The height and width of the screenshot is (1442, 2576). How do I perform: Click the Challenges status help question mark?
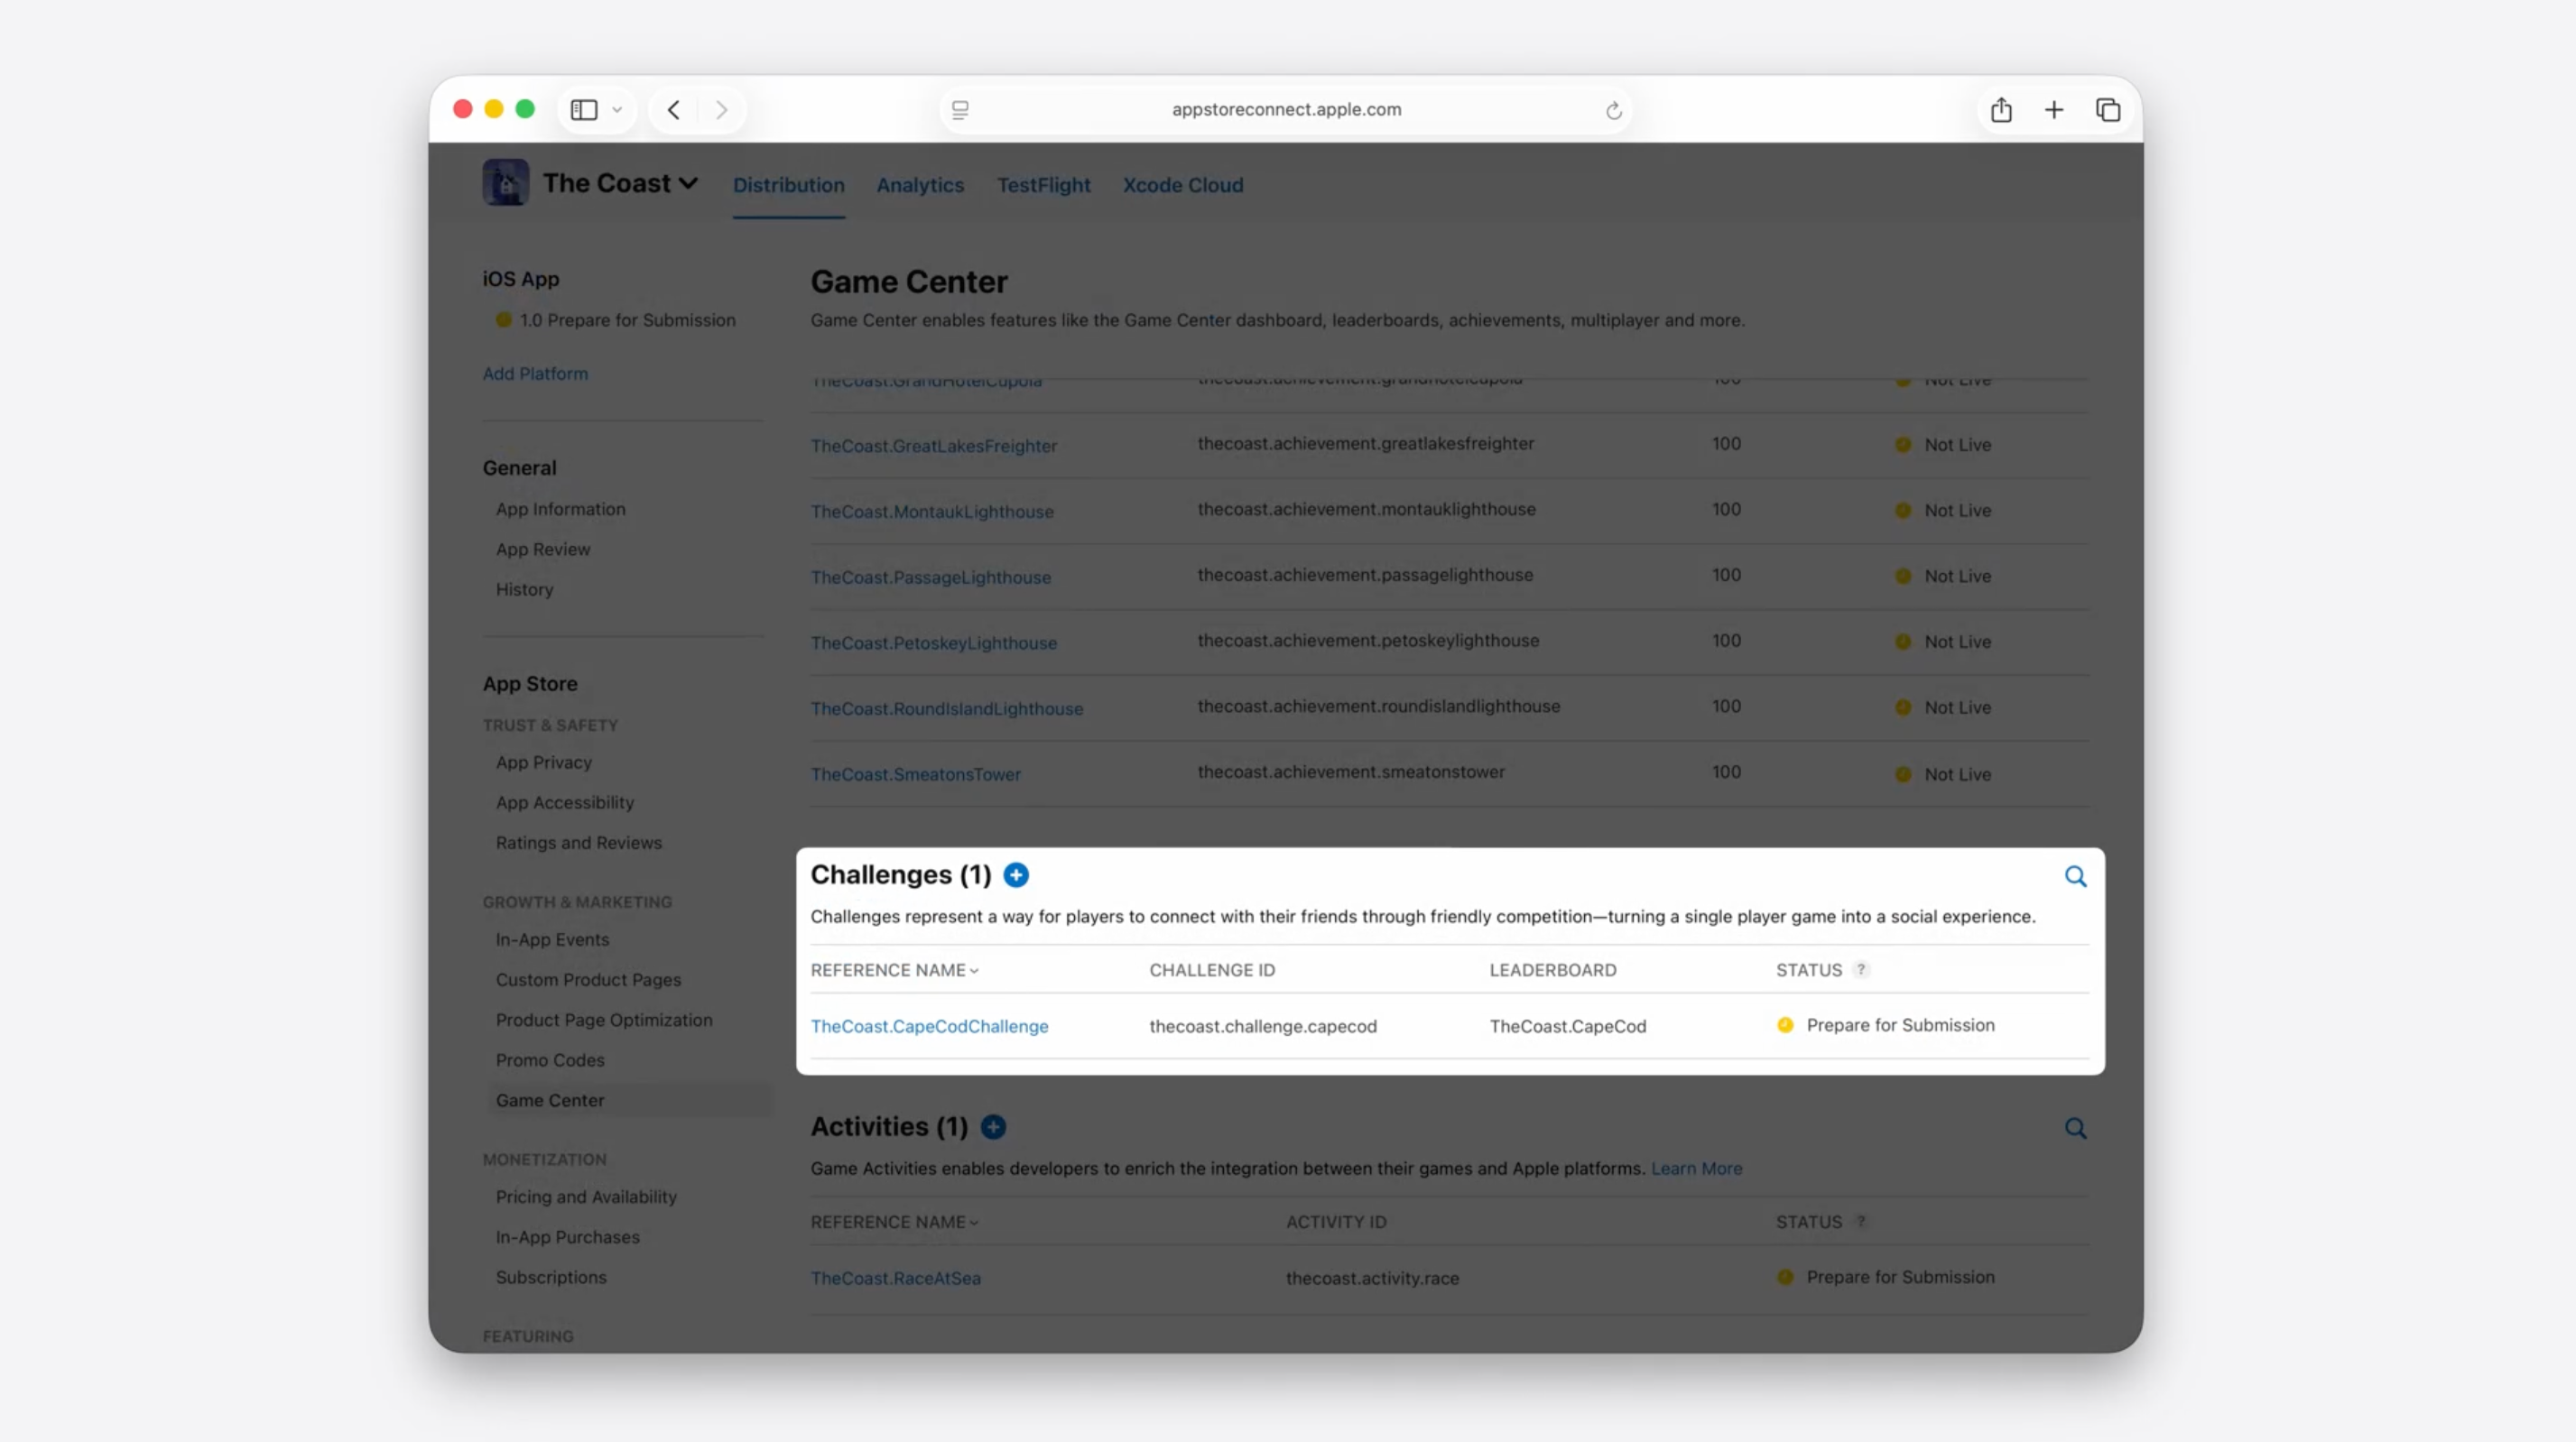tap(1860, 969)
